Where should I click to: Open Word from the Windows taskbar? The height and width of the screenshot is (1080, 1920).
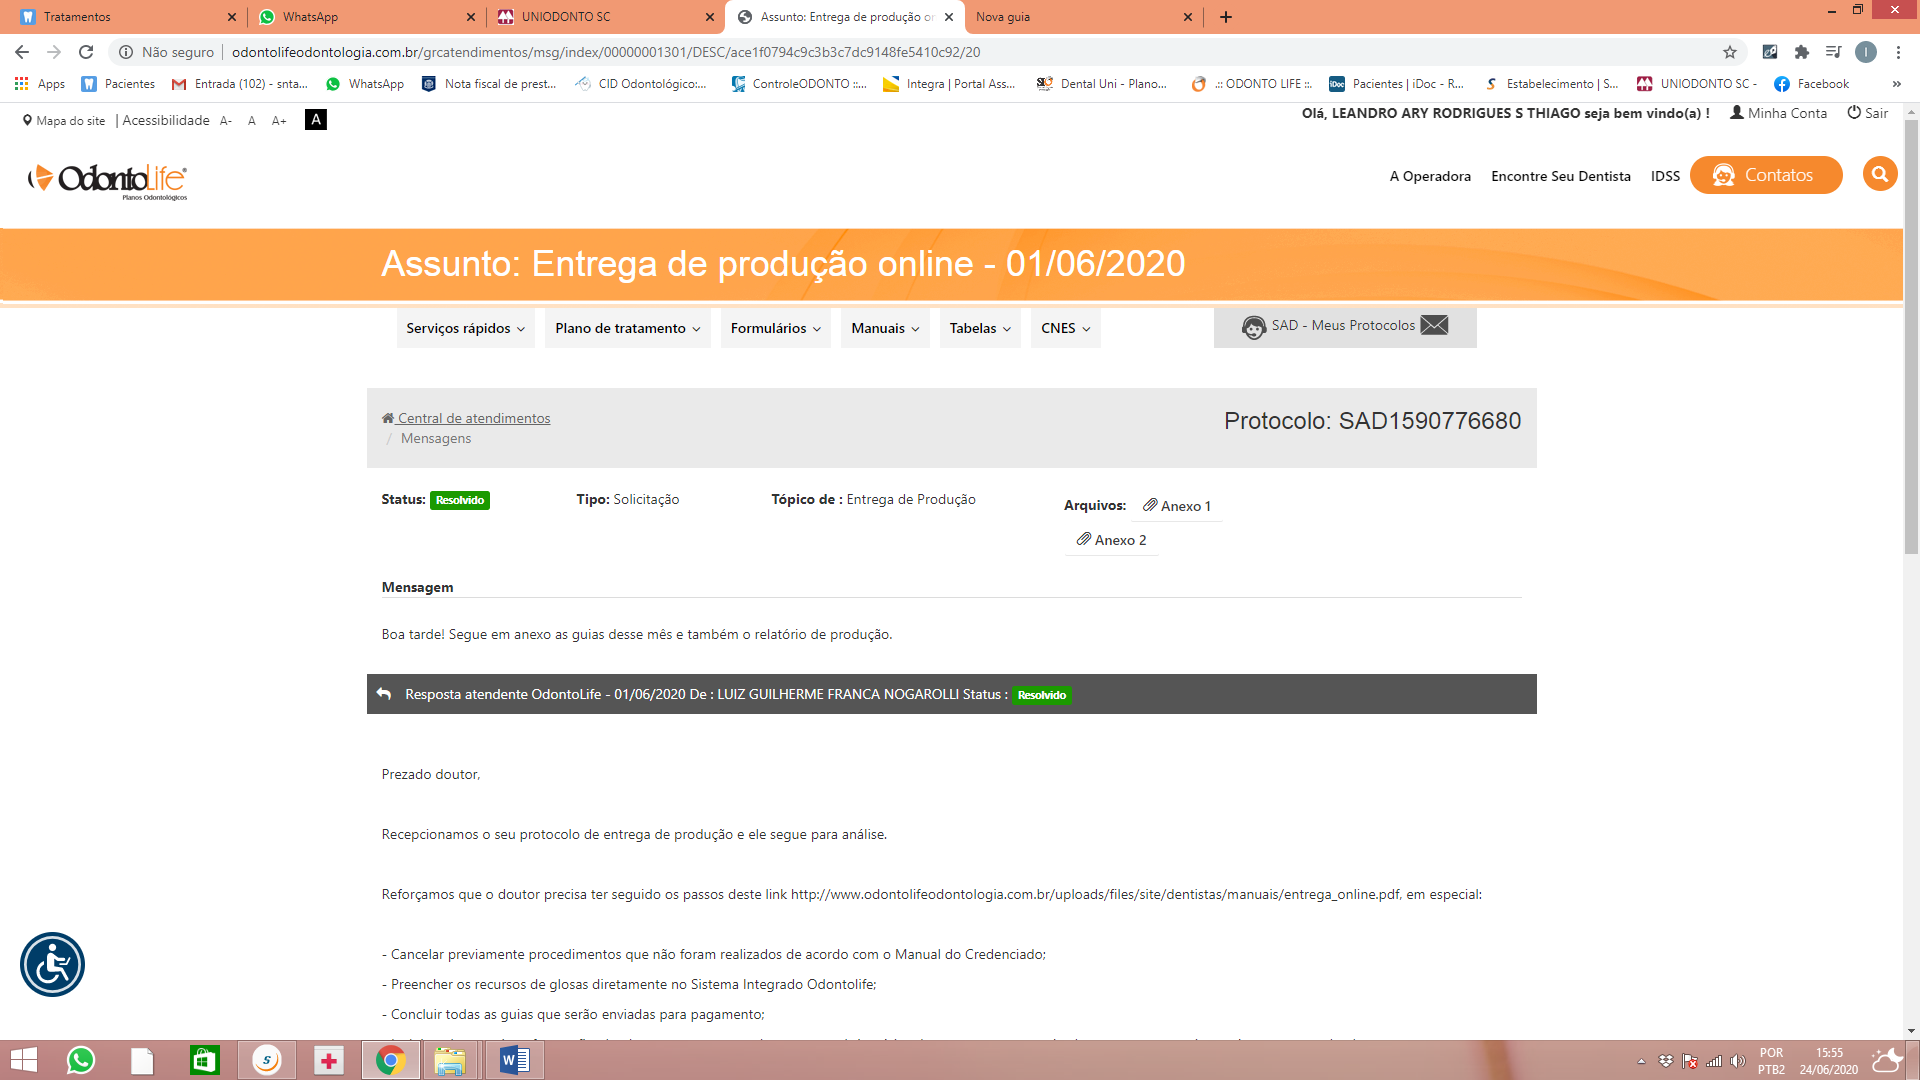point(514,1060)
